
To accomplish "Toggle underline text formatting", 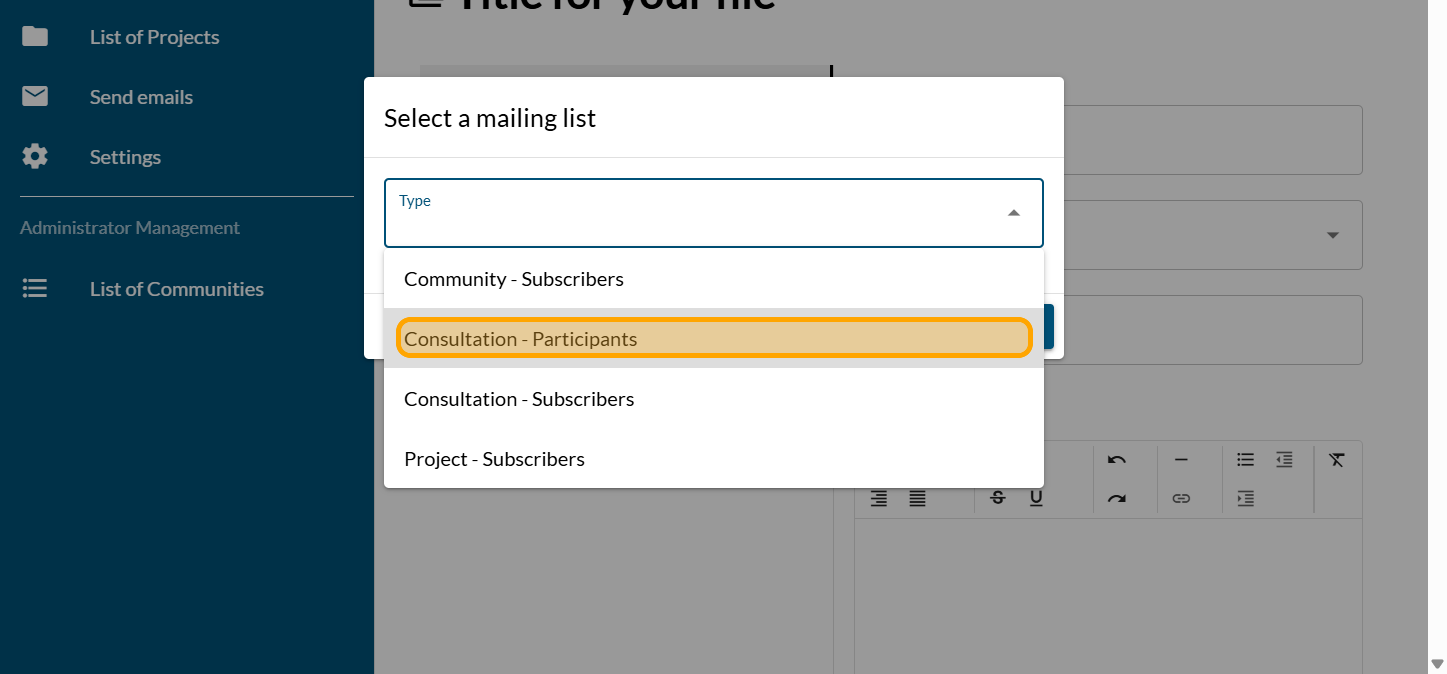I will tap(1036, 498).
